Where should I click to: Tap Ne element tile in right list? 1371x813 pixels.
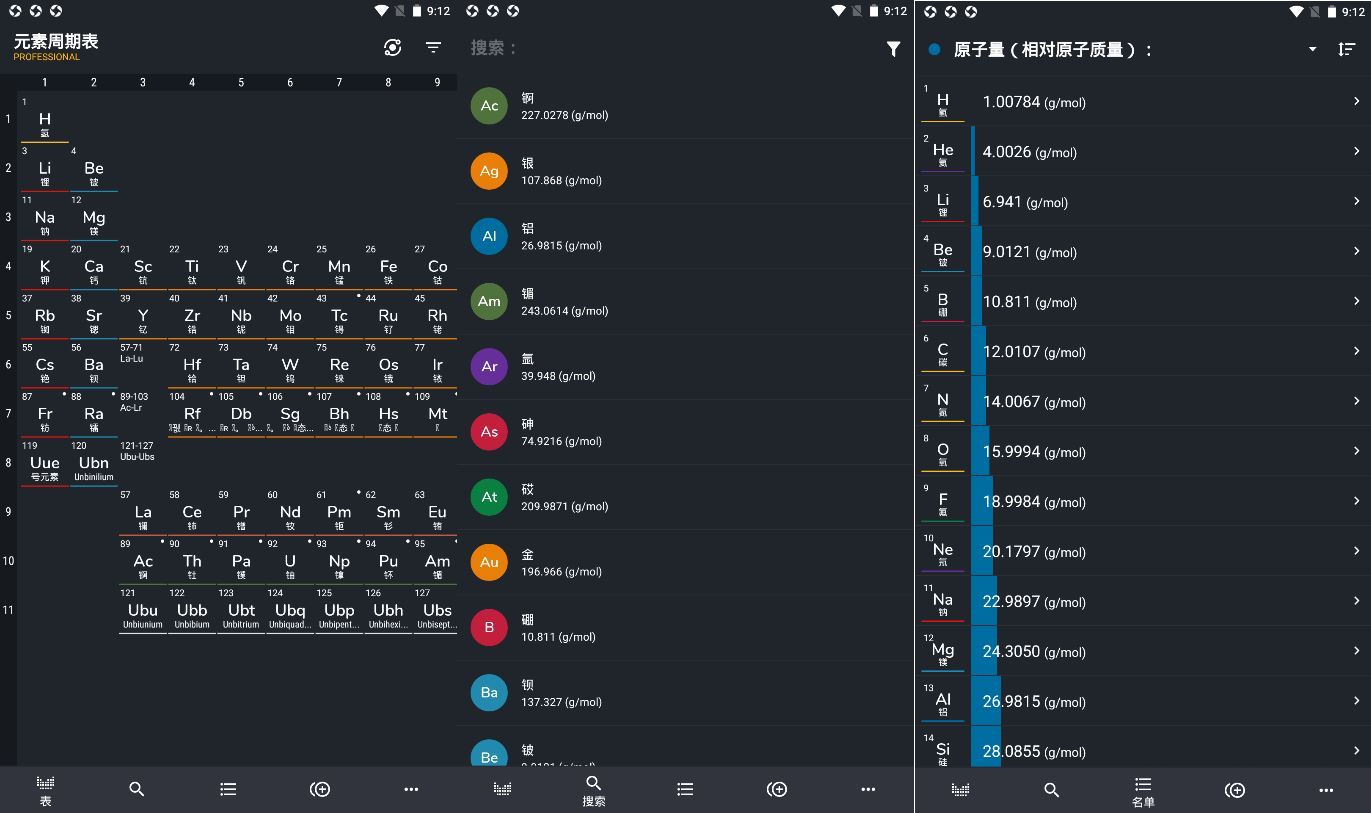(943, 551)
